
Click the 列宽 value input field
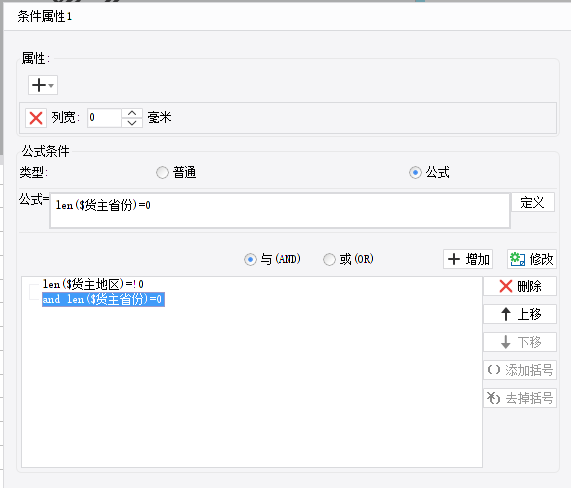[x=104, y=118]
